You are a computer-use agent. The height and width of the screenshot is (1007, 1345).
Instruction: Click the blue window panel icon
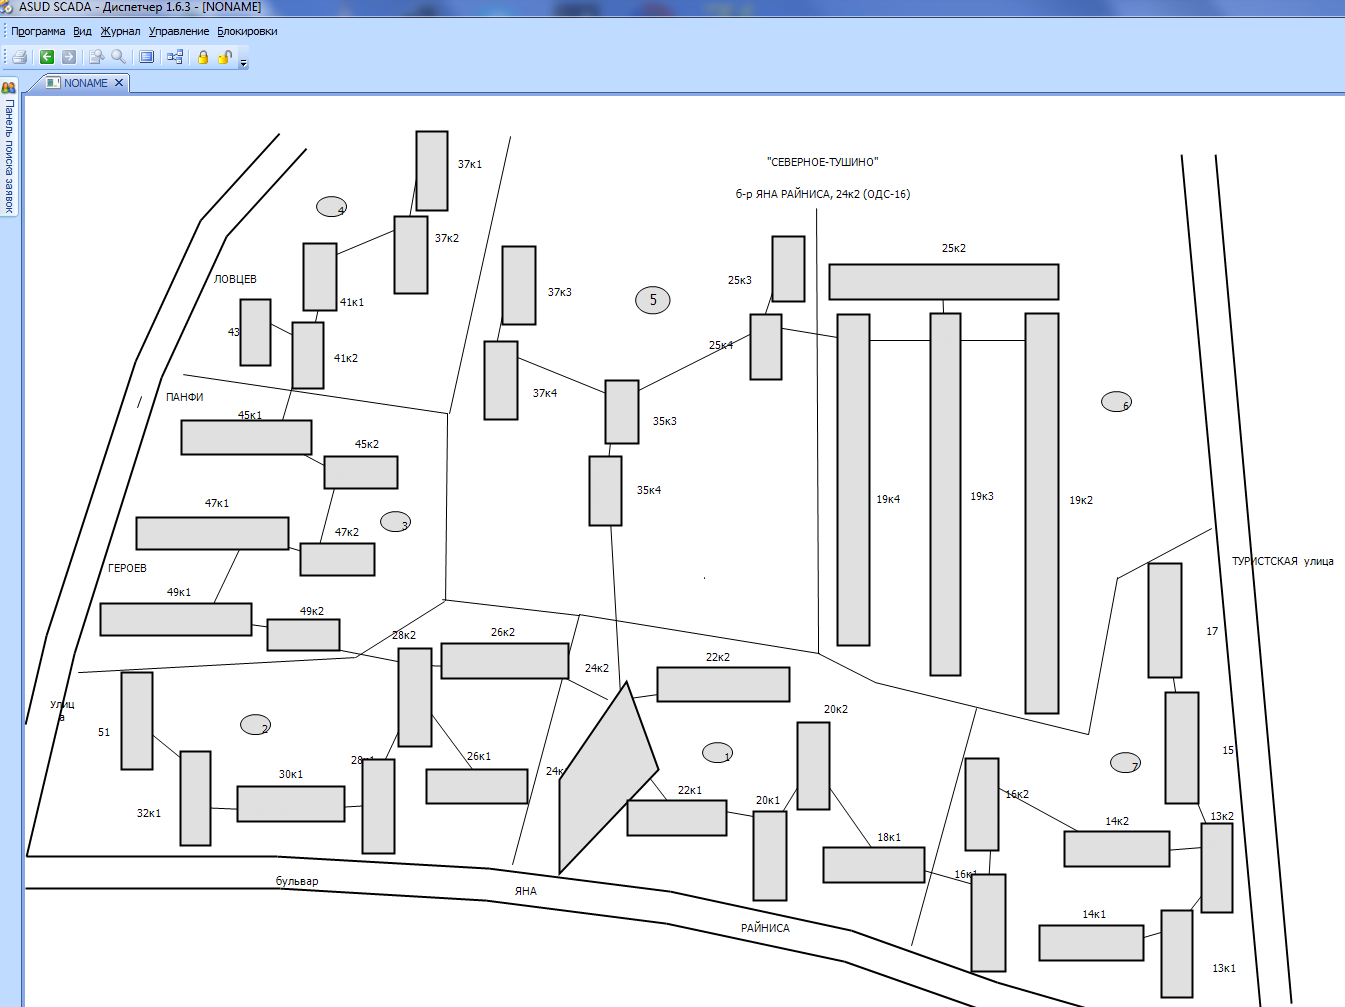click(147, 57)
